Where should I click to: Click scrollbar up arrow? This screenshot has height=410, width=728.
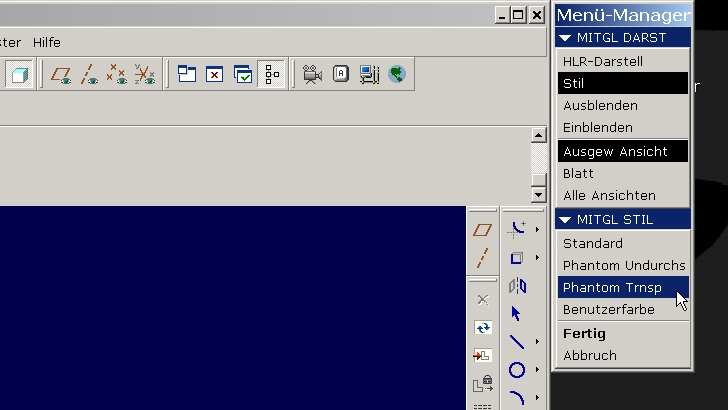[x=539, y=135]
